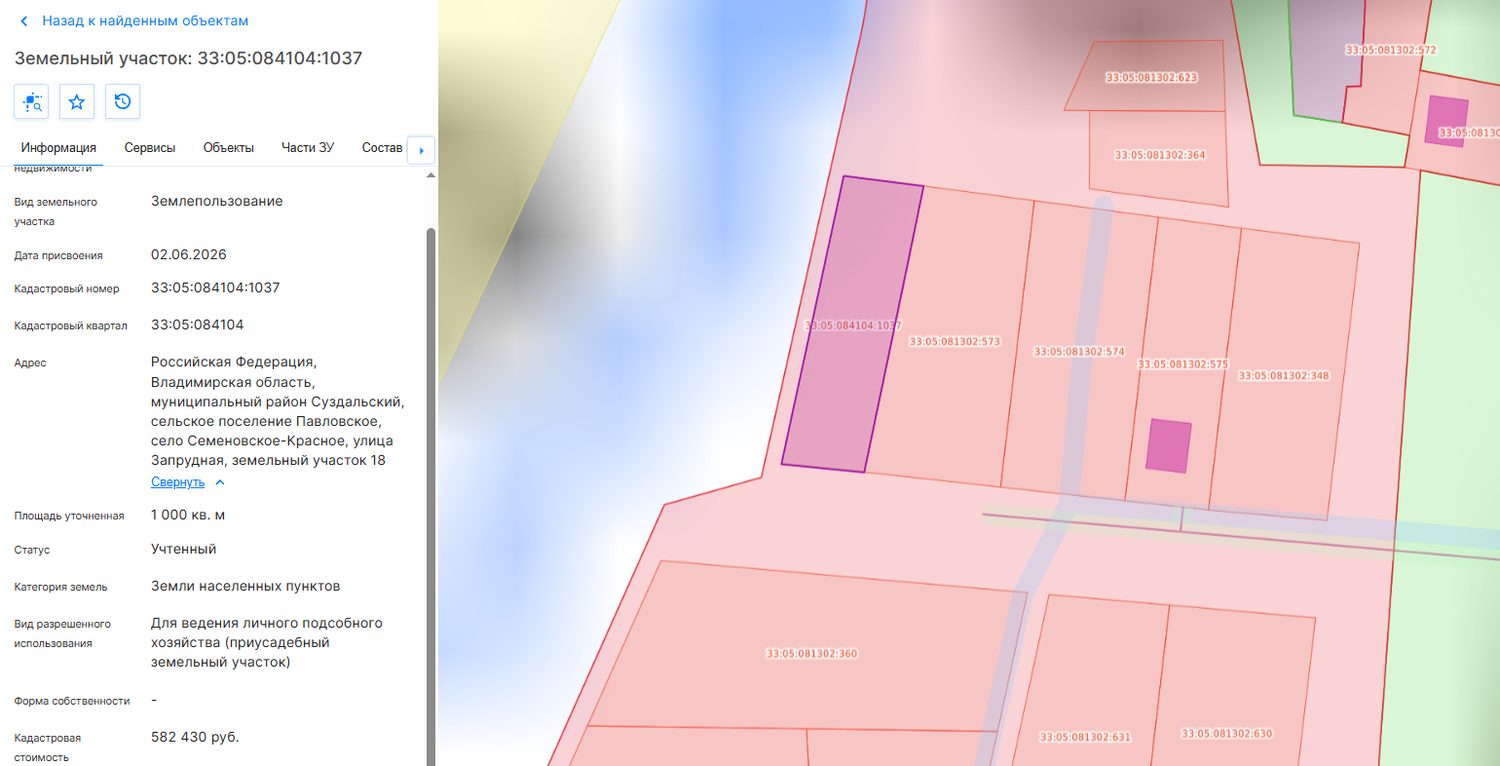Click map label 33:05:081302:364
The width and height of the screenshot is (1500, 766).
[x=1160, y=155]
